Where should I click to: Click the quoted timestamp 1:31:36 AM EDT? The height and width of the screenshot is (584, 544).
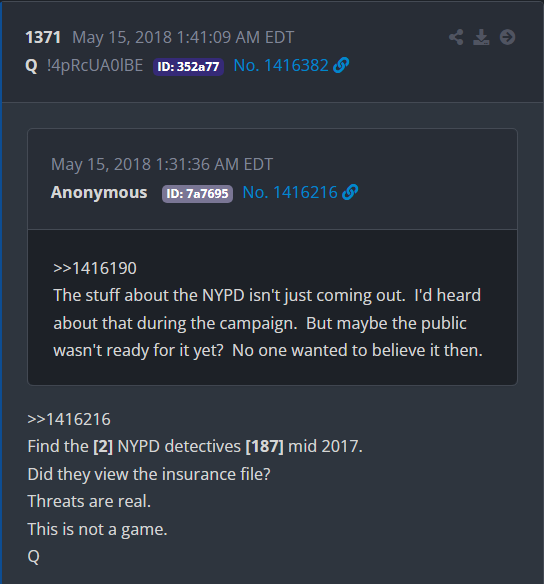(x=214, y=164)
